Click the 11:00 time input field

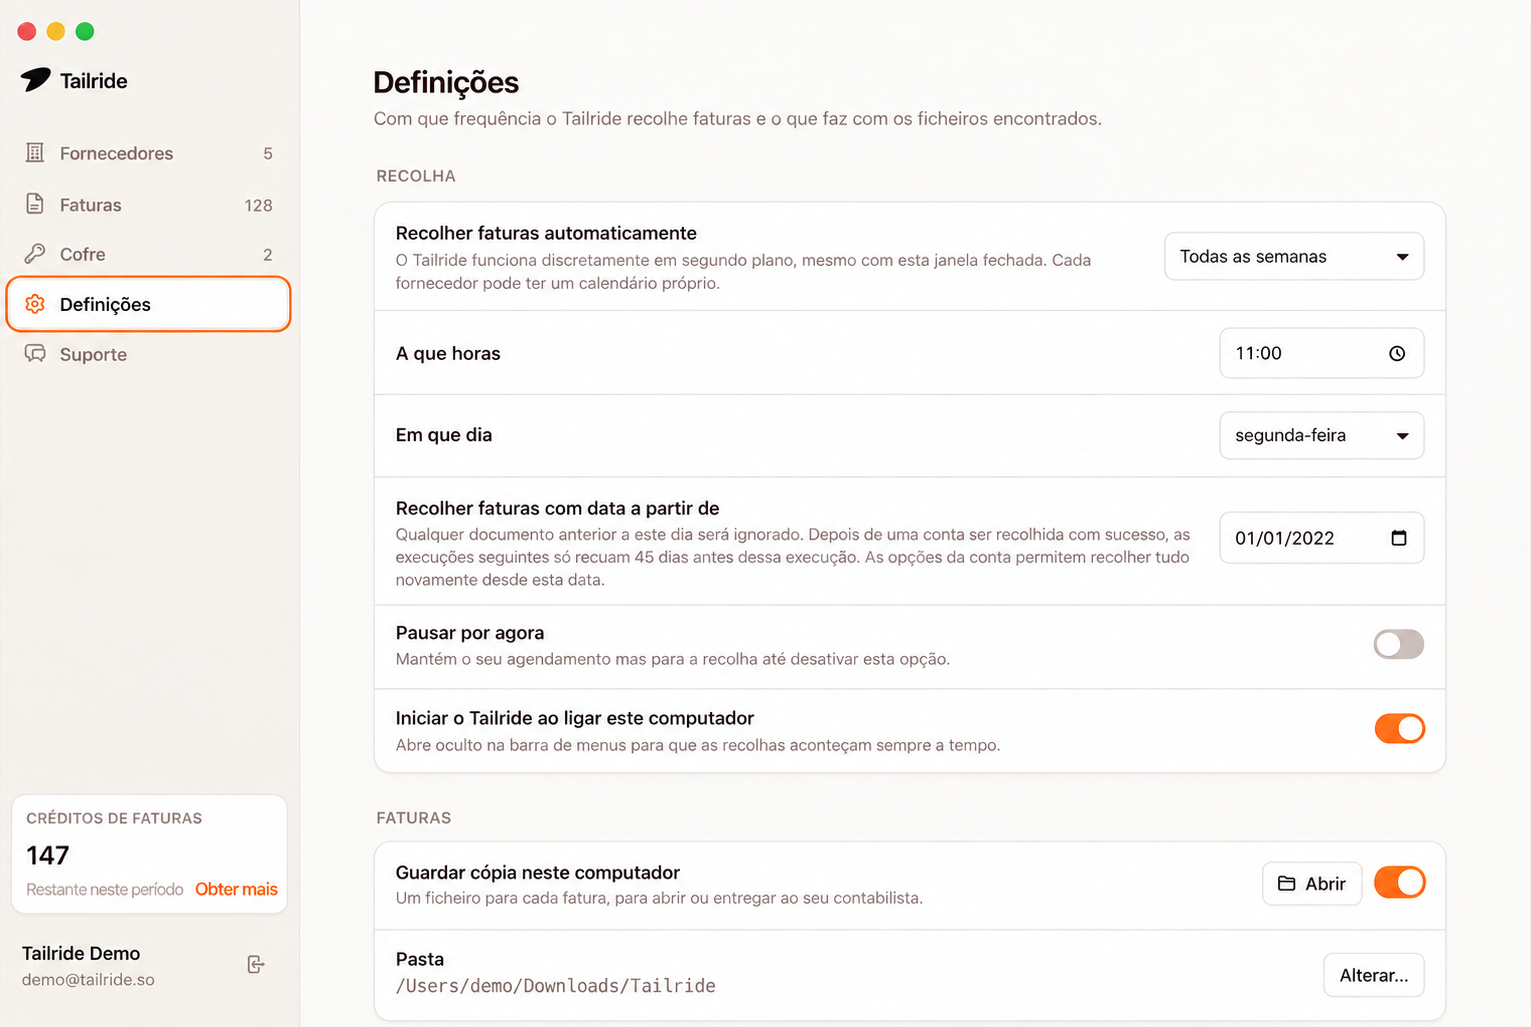pyautogui.click(x=1321, y=353)
